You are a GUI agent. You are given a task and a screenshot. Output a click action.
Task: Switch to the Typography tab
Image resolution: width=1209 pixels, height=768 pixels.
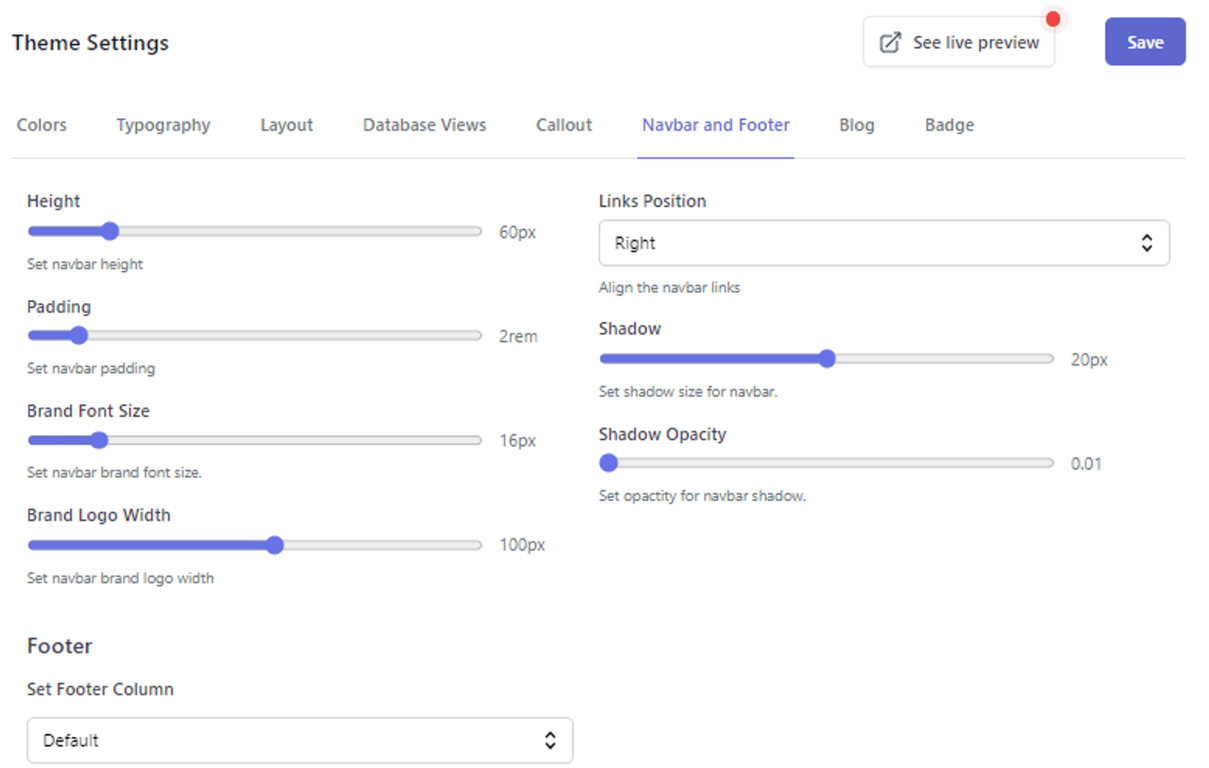pyautogui.click(x=163, y=125)
